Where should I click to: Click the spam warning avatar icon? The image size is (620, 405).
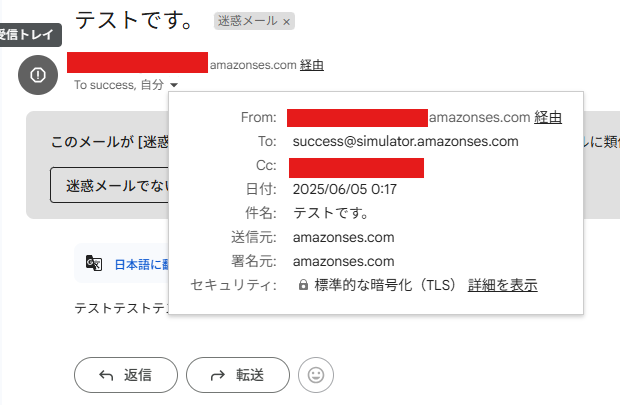(x=38, y=75)
